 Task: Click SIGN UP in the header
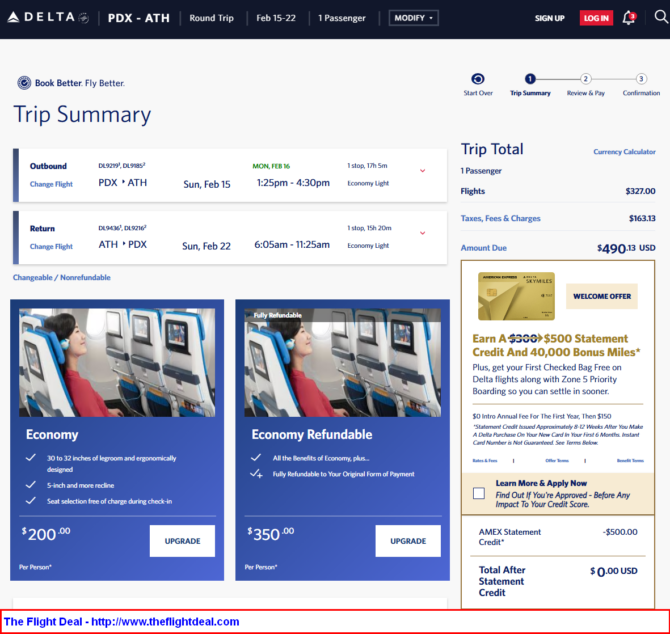pos(549,18)
